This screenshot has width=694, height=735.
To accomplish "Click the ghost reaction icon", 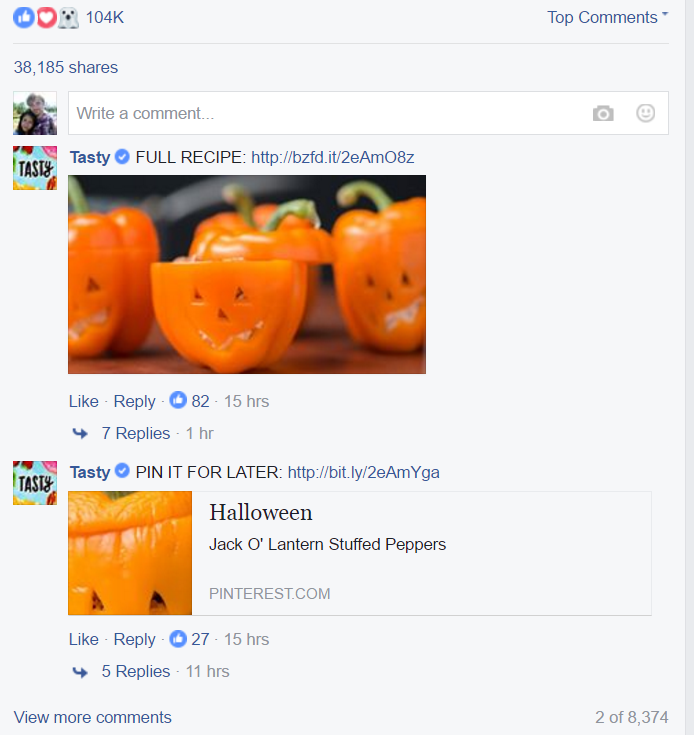I will 68,18.
